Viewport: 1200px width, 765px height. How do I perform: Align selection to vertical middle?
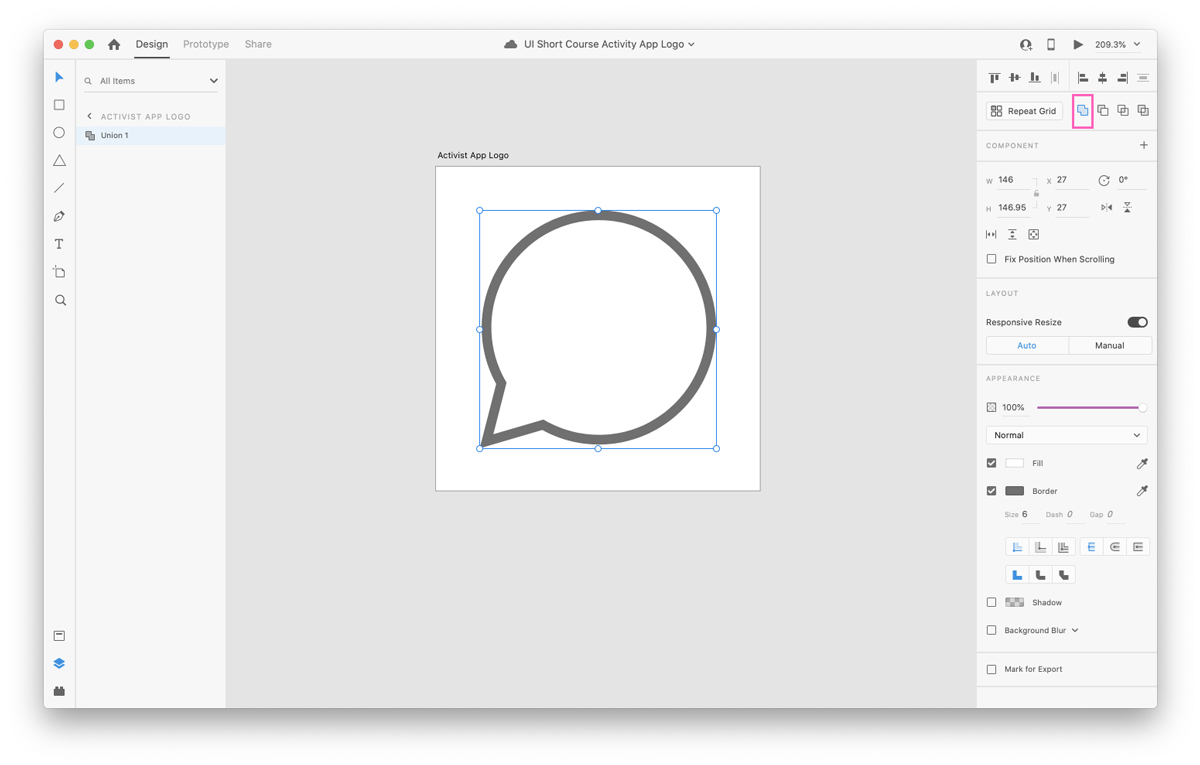[x=1014, y=78]
